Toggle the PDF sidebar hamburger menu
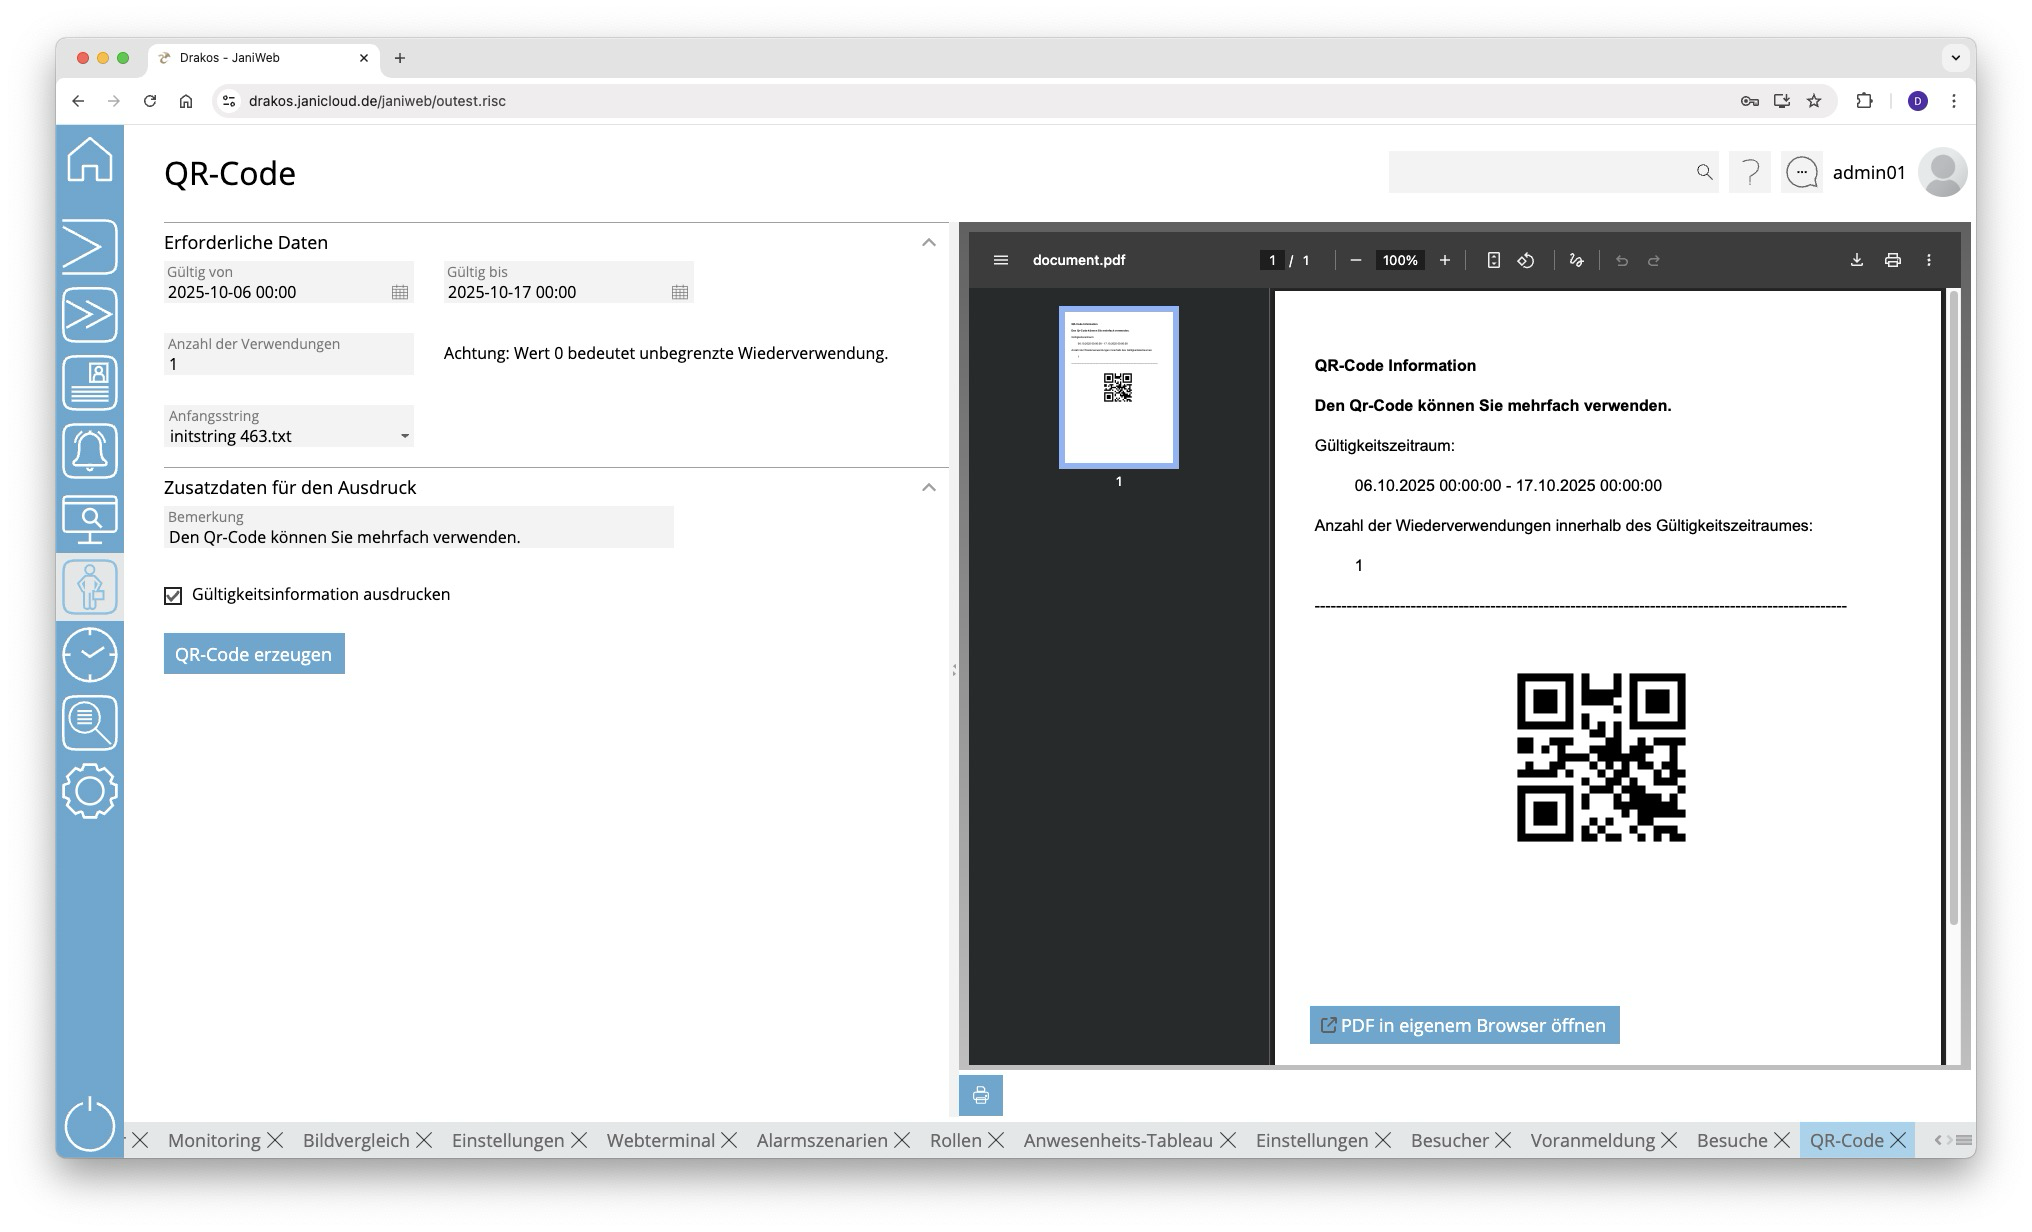The height and width of the screenshot is (1232, 2032). point(1000,260)
